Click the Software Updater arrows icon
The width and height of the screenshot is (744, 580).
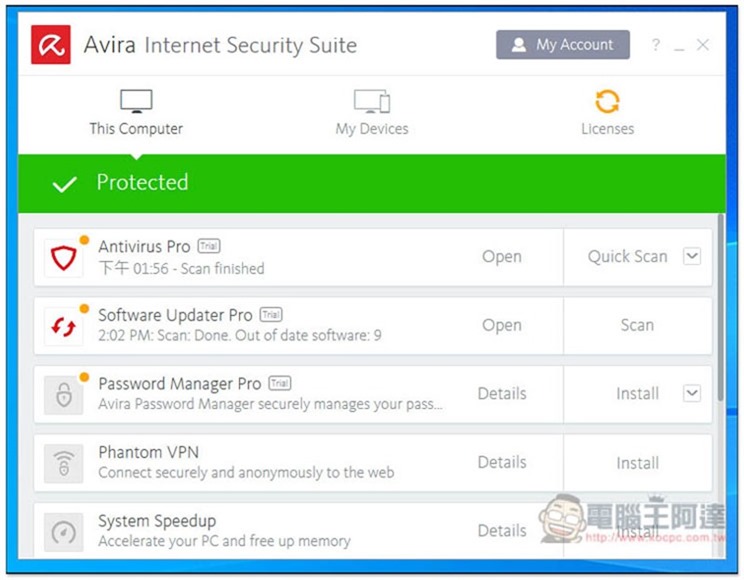[x=64, y=327]
